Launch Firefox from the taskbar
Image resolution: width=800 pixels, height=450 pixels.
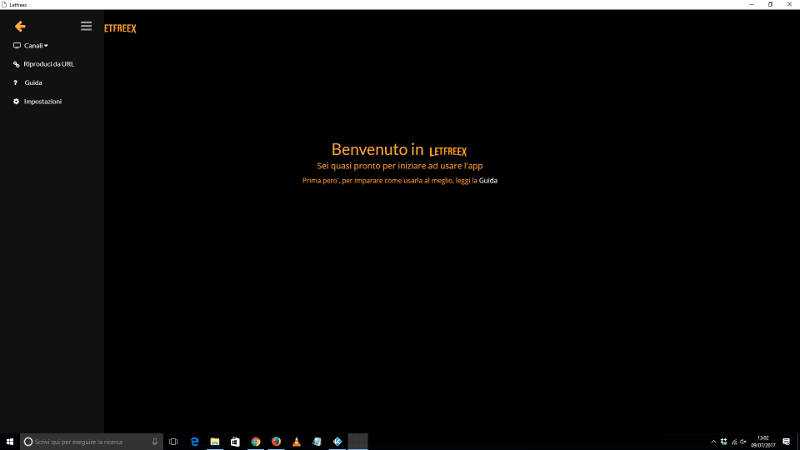coord(276,441)
